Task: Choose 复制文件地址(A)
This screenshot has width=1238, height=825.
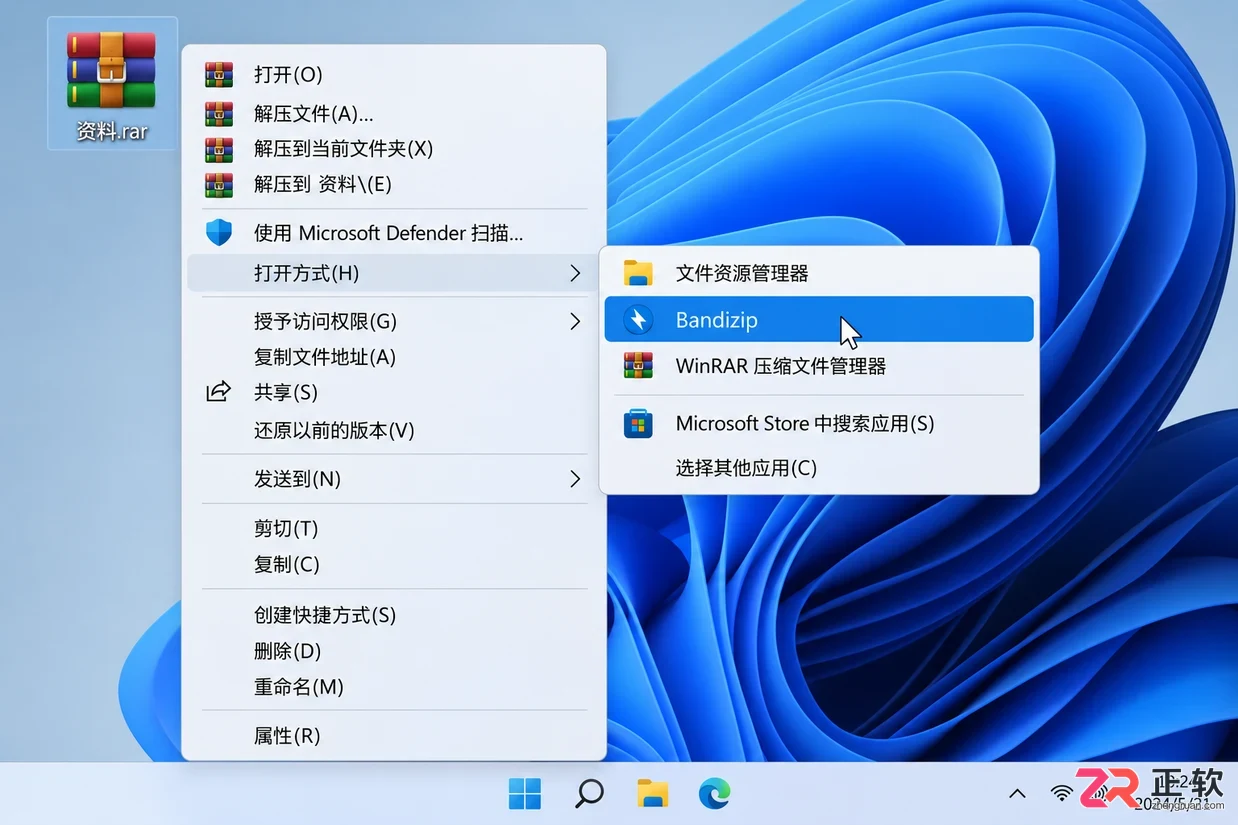Action: [x=393, y=357]
